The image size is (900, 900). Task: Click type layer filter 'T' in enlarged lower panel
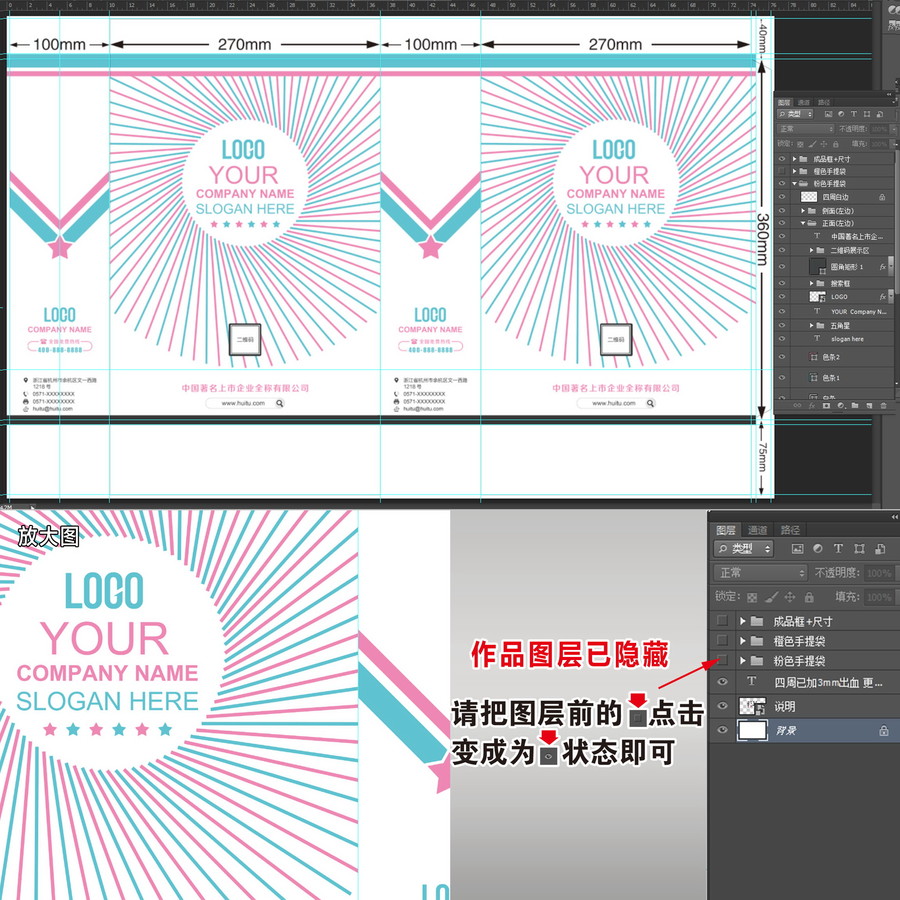838,549
